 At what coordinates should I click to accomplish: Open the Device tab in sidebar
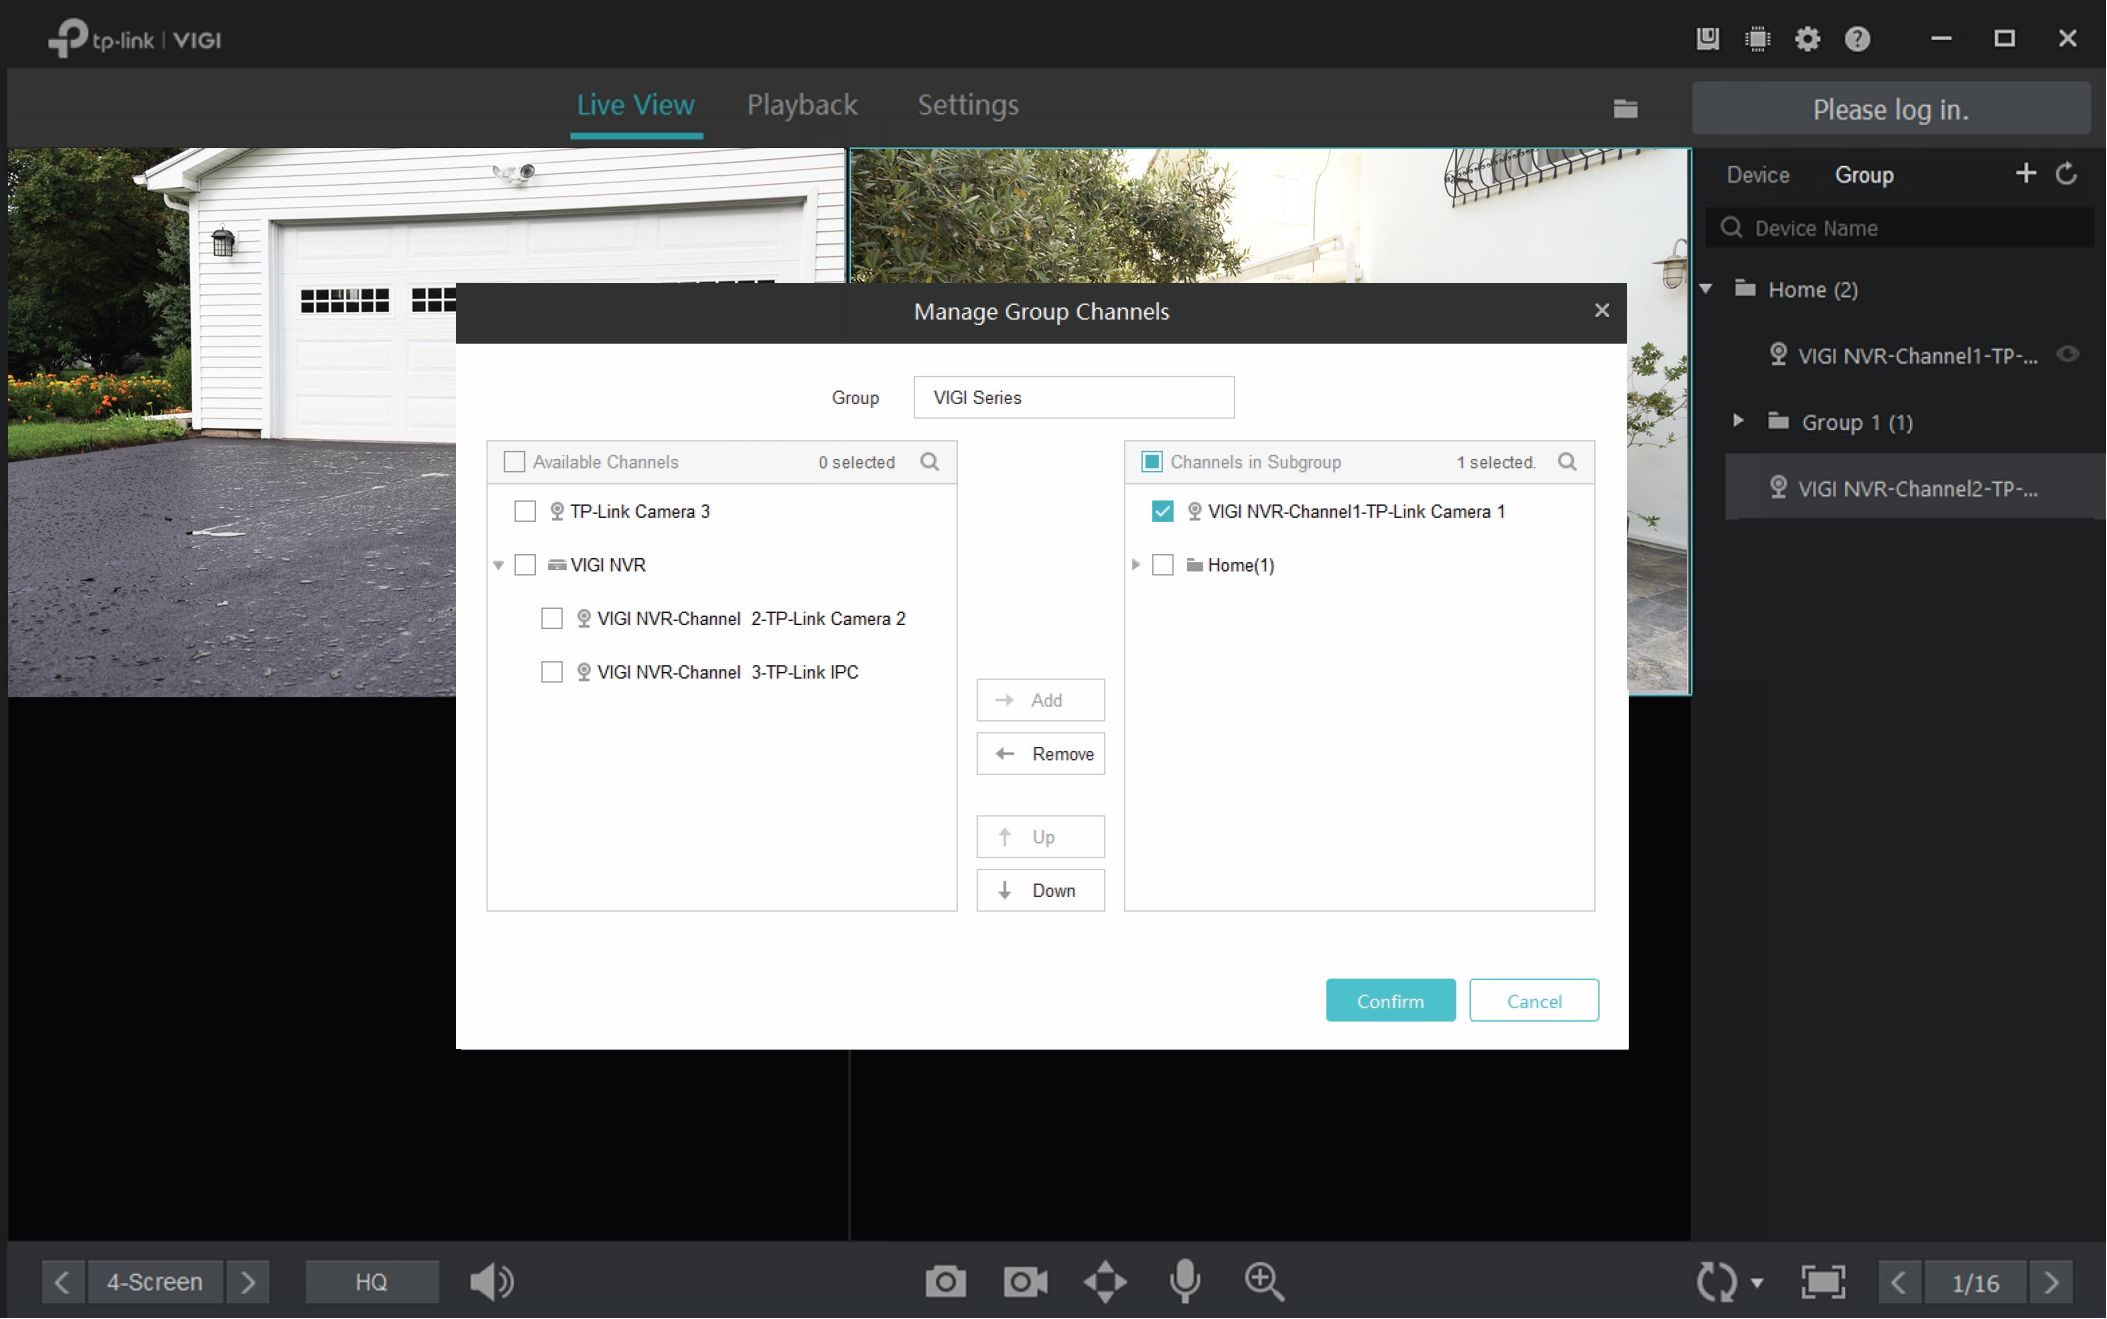coord(1757,175)
